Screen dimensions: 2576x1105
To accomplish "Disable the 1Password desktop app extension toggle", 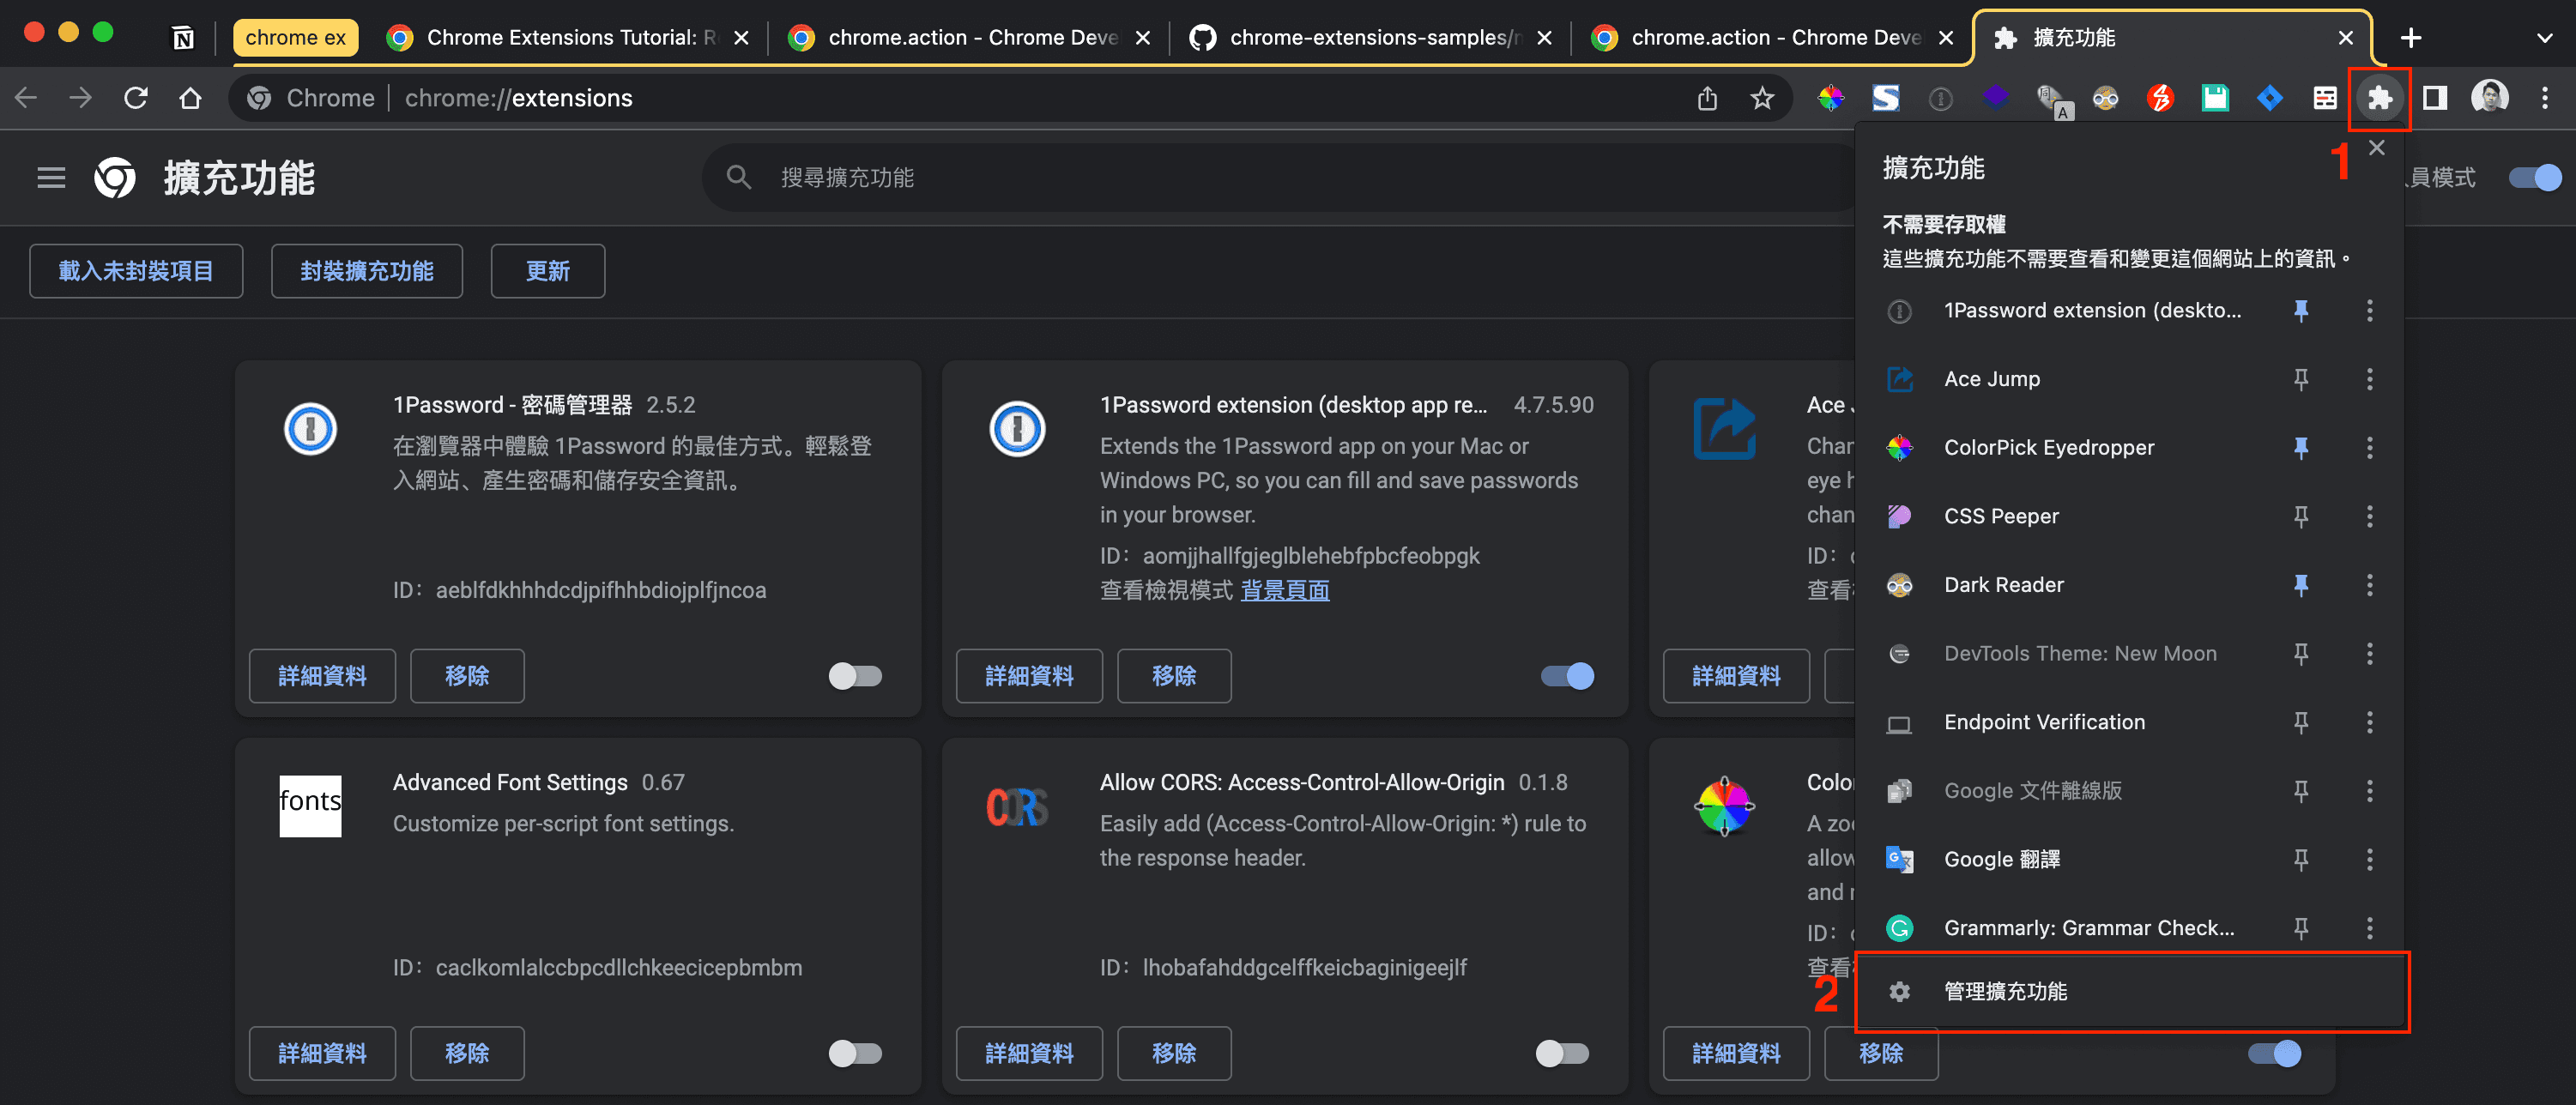I will (x=1566, y=676).
